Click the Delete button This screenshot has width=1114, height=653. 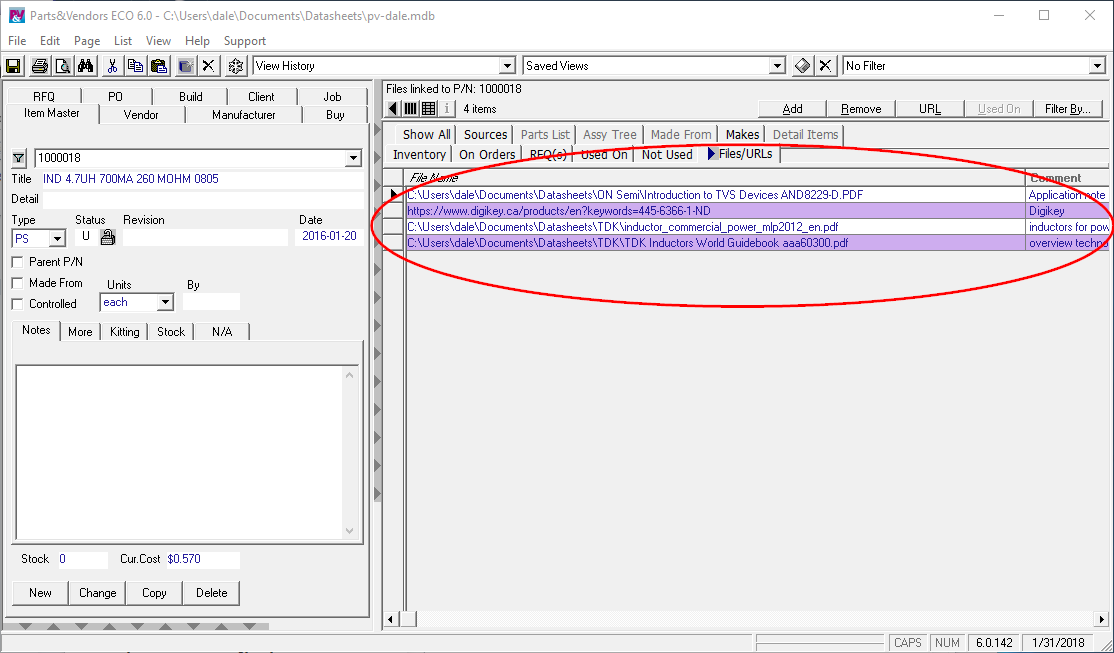pos(211,593)
